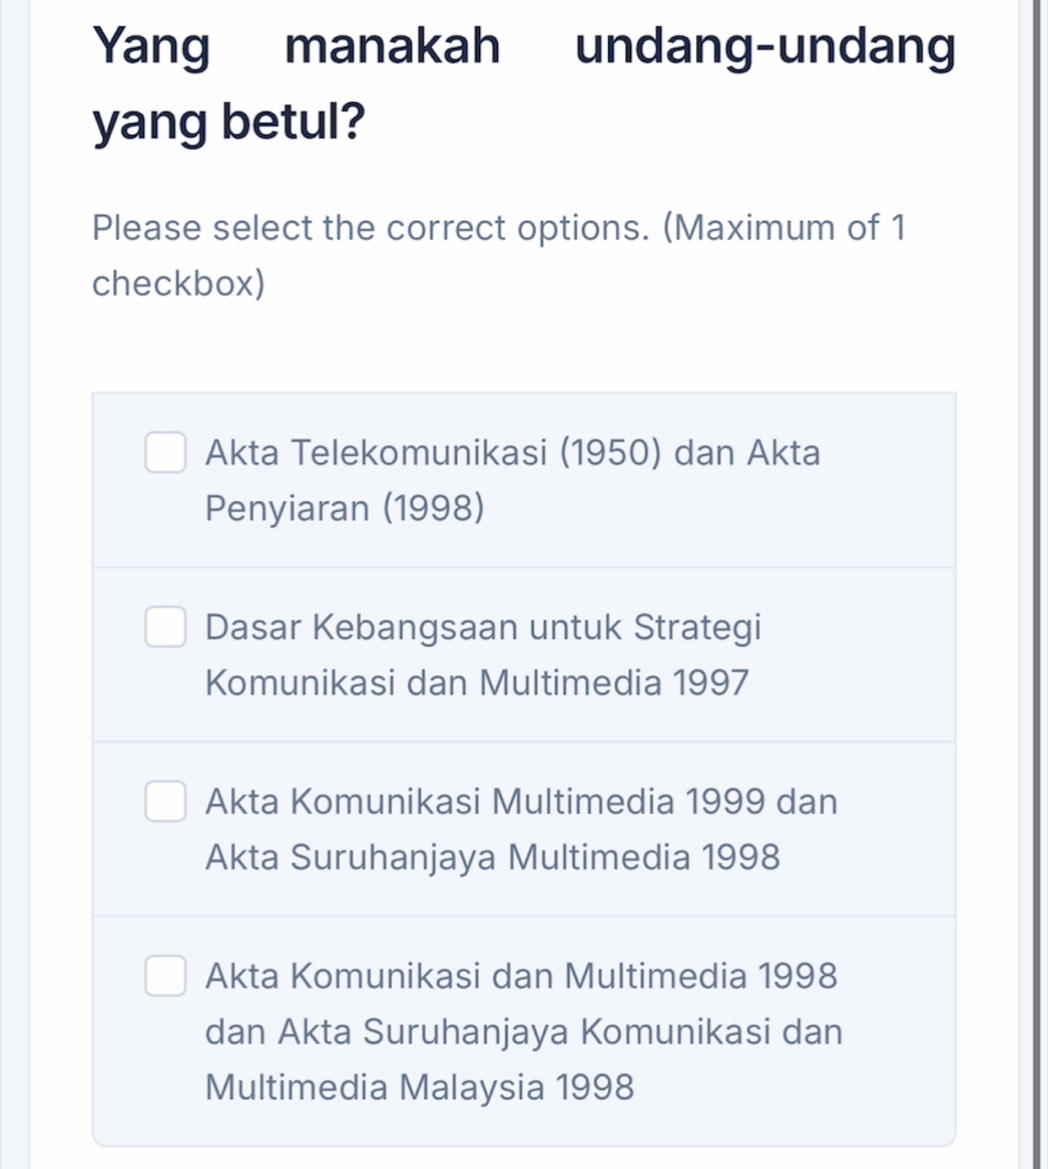Click the 'Multimedia Malaysia 1998' text line
Image resolution: width=1048 pixels, height=1169 pixels.
coord(420,1087)
